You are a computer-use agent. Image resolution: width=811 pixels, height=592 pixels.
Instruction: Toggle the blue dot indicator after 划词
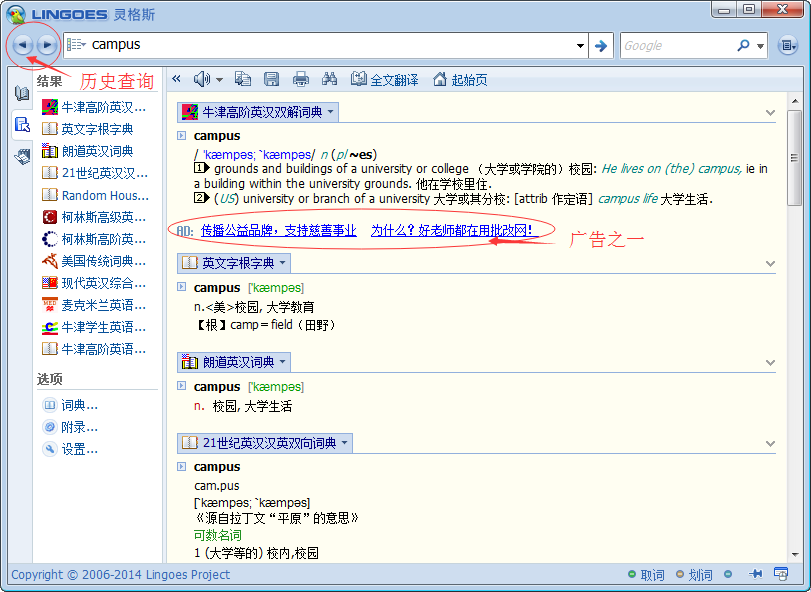728,574
